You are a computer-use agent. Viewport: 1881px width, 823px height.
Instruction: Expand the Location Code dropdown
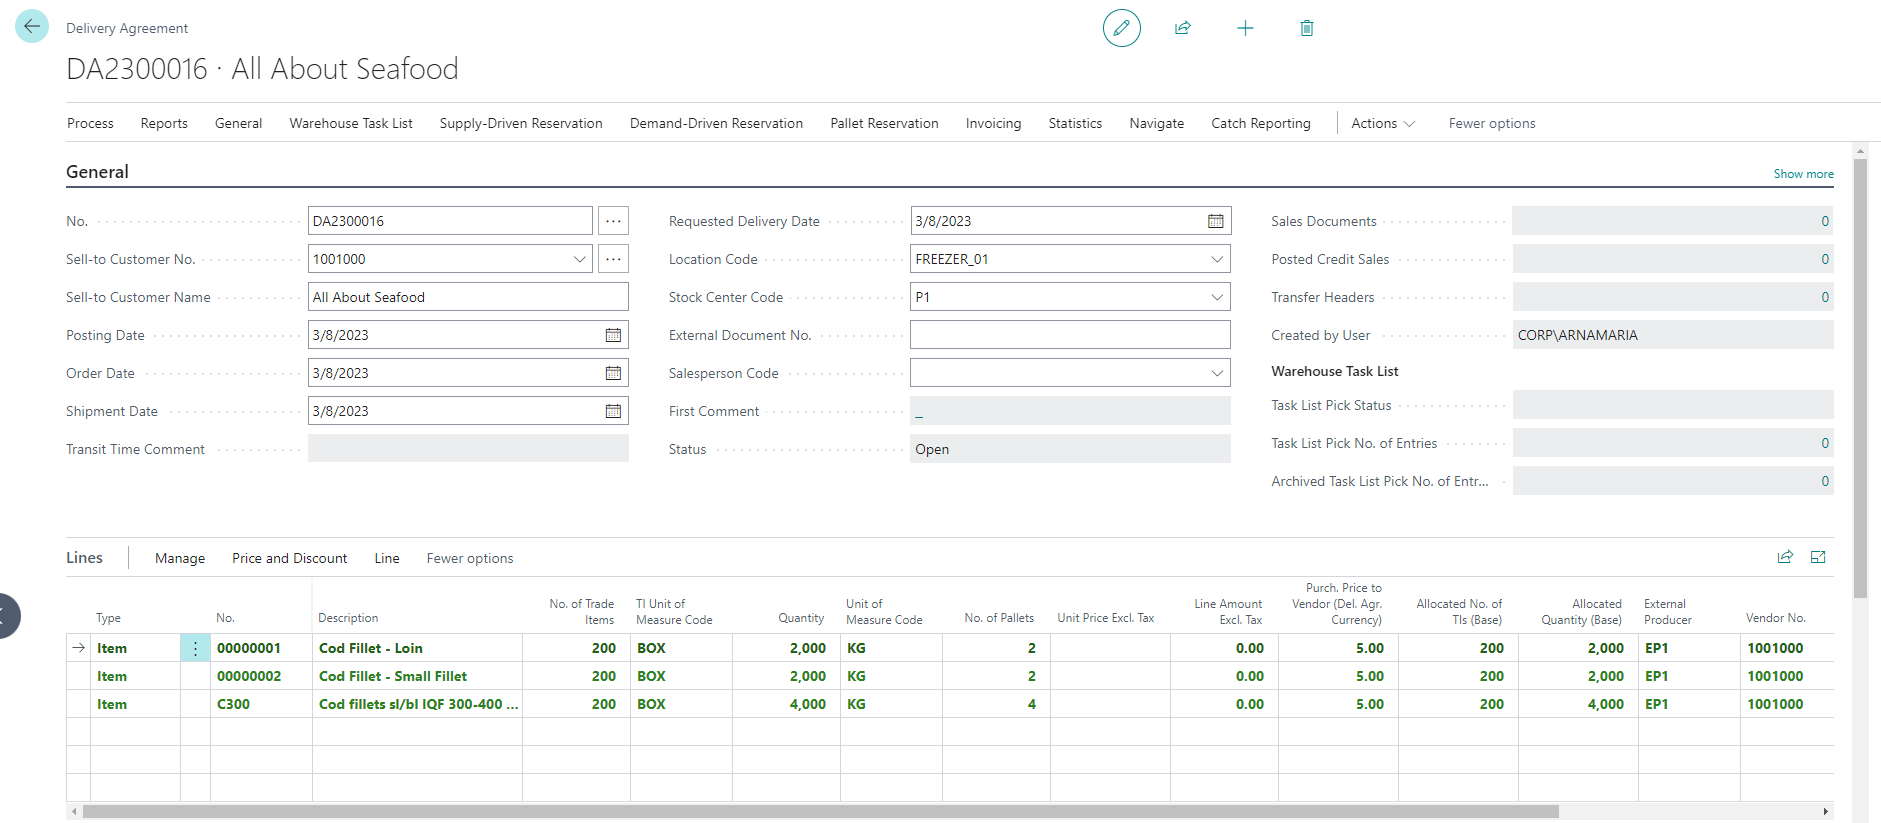coord(1216,259)
